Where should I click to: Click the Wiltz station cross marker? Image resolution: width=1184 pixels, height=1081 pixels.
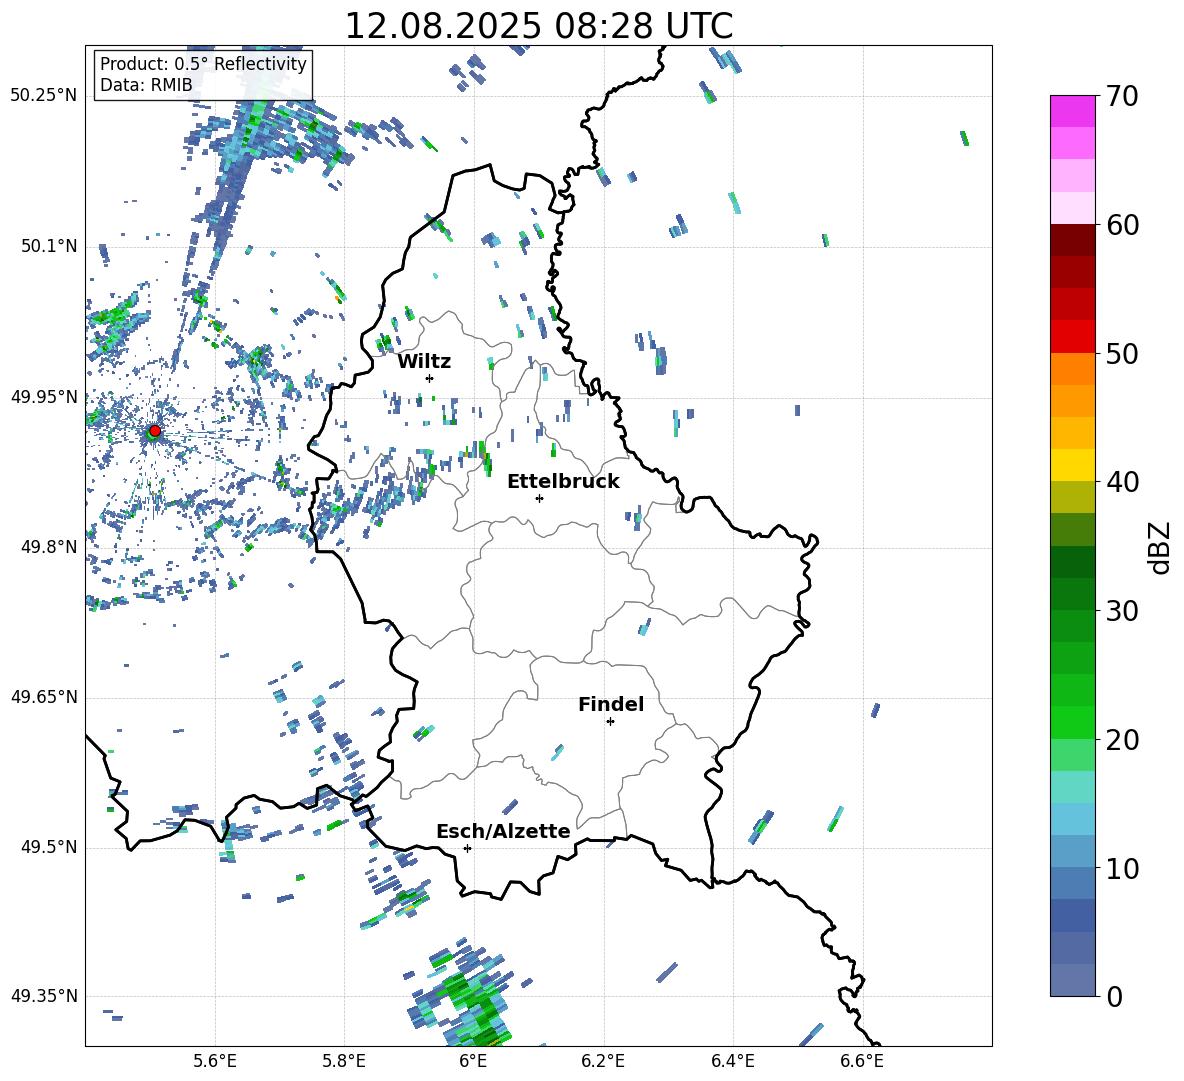click(430, 378)
